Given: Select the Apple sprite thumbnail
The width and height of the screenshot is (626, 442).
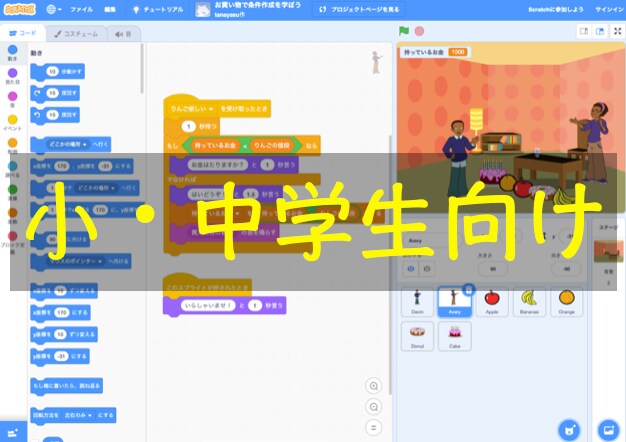Looking at the screenshot, I should pyautogui.click(x=492, y=302).
